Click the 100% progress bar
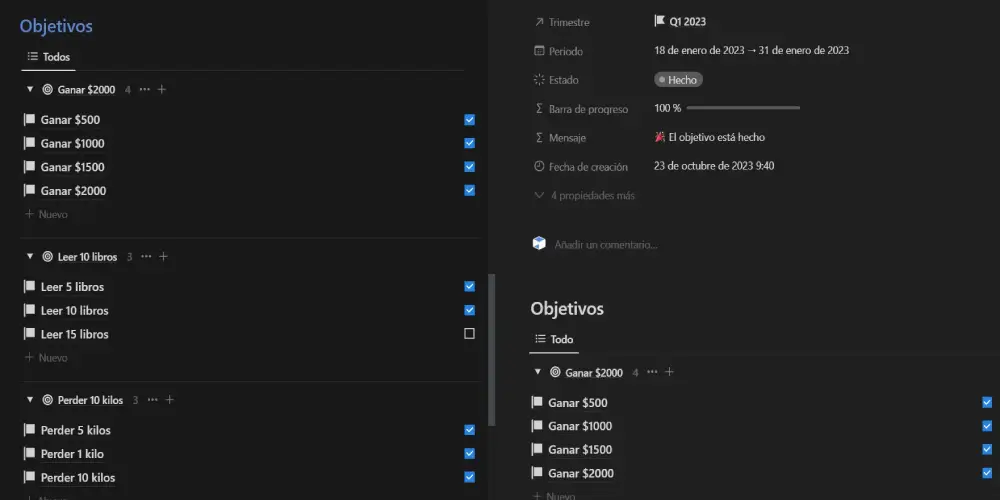 pyautogui.click(x=742, y=108)
